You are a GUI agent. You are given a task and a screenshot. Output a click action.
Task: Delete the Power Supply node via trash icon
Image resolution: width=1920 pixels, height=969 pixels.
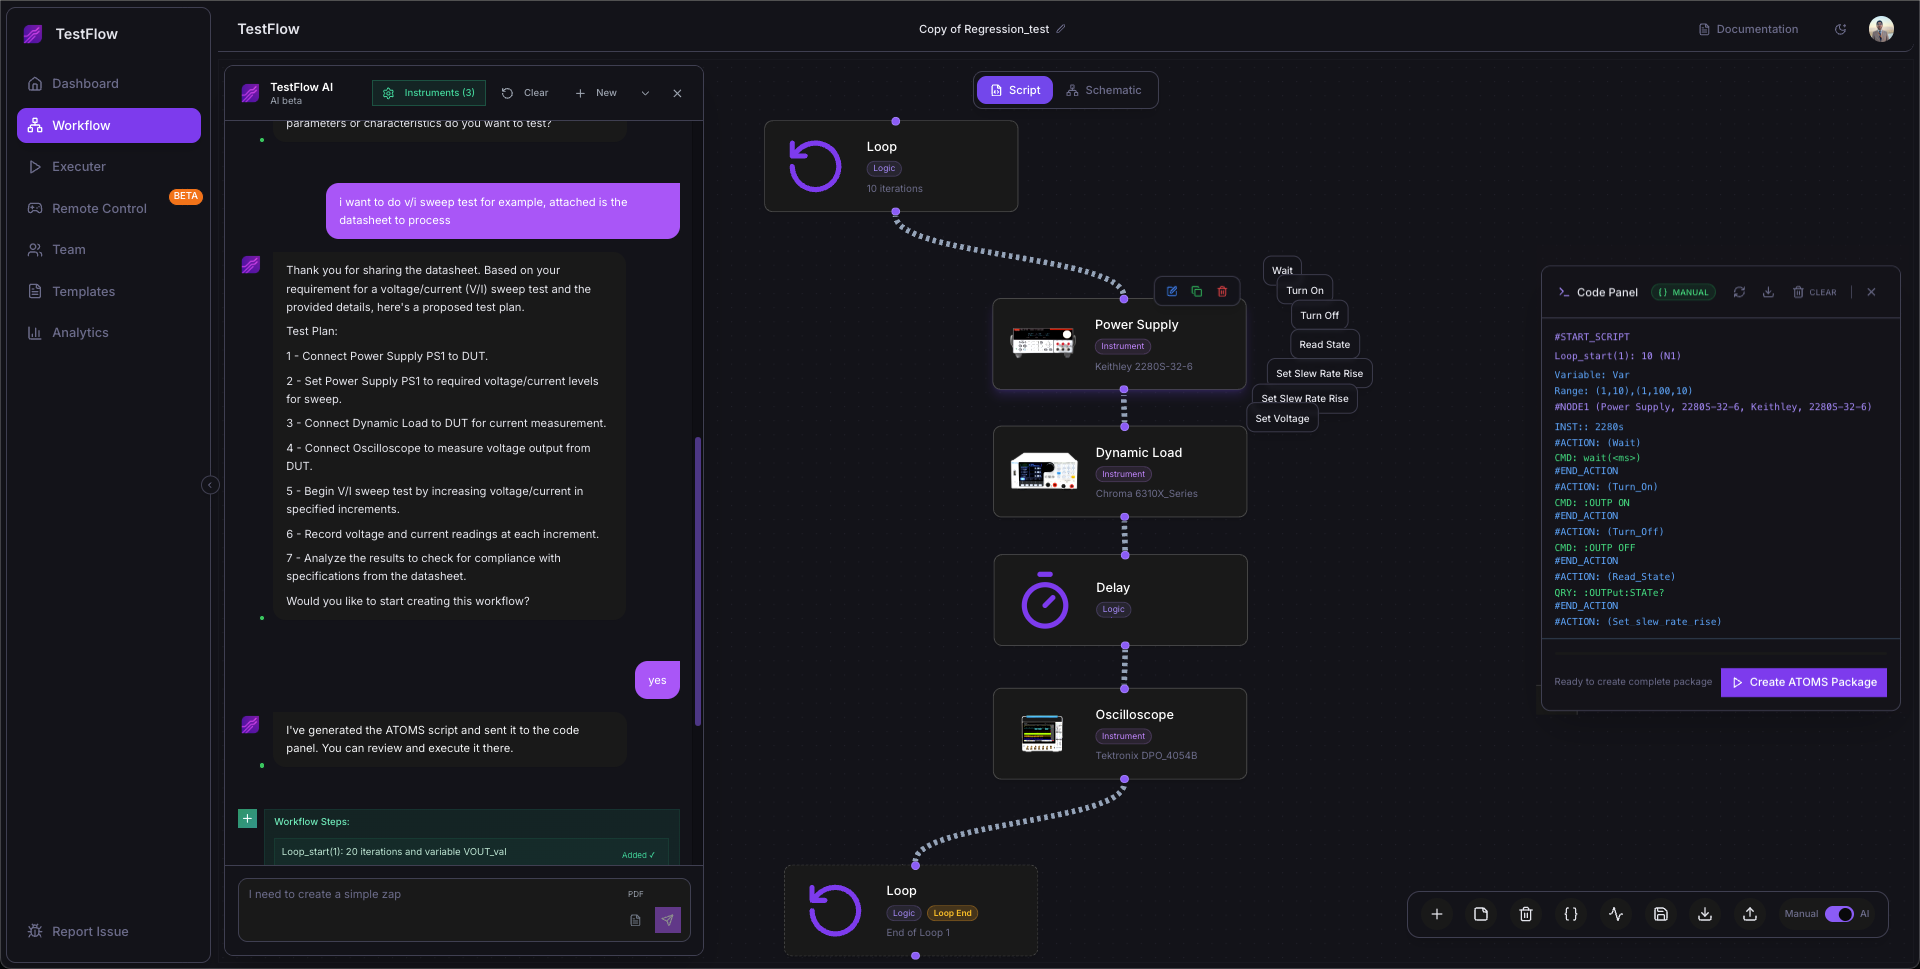click(1222, 291)
